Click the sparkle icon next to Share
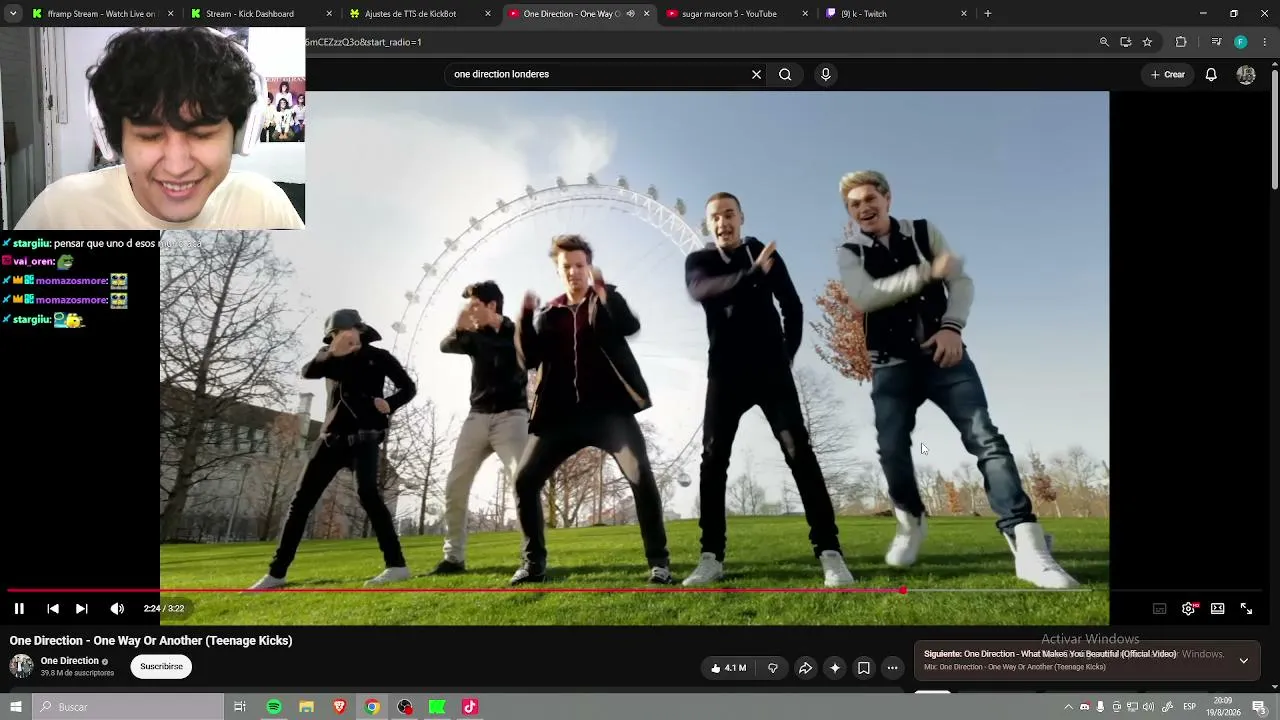Screen dimensions: 1280x720 (835, 668)
